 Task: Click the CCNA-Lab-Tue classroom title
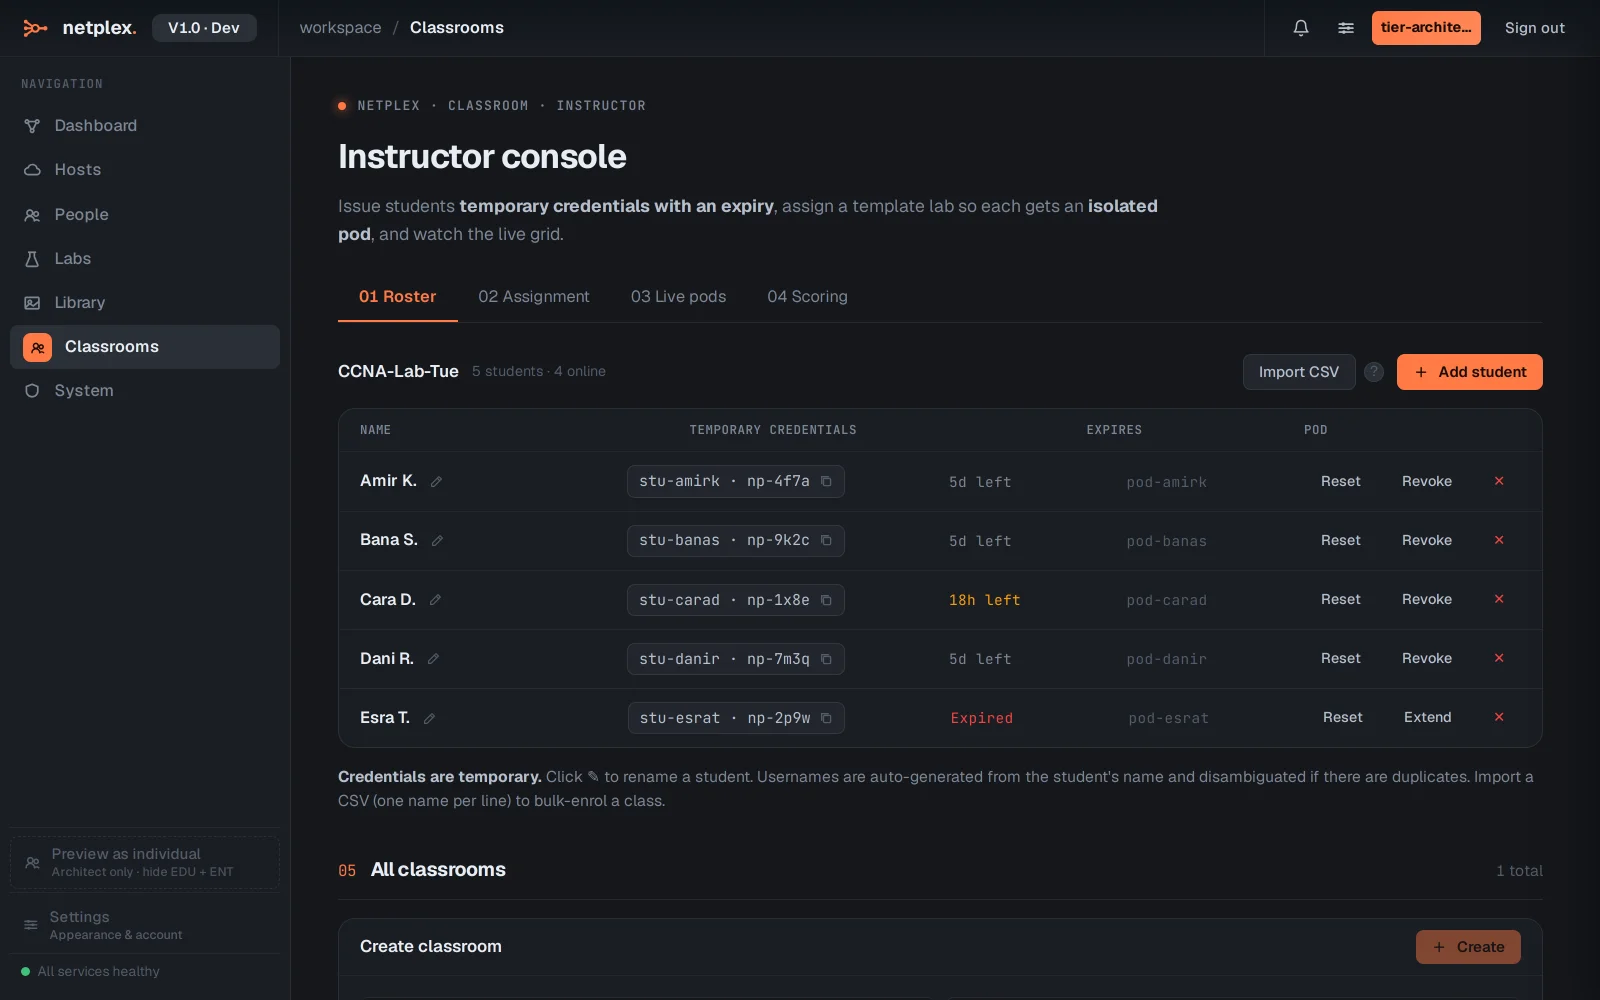click(398, 372)
